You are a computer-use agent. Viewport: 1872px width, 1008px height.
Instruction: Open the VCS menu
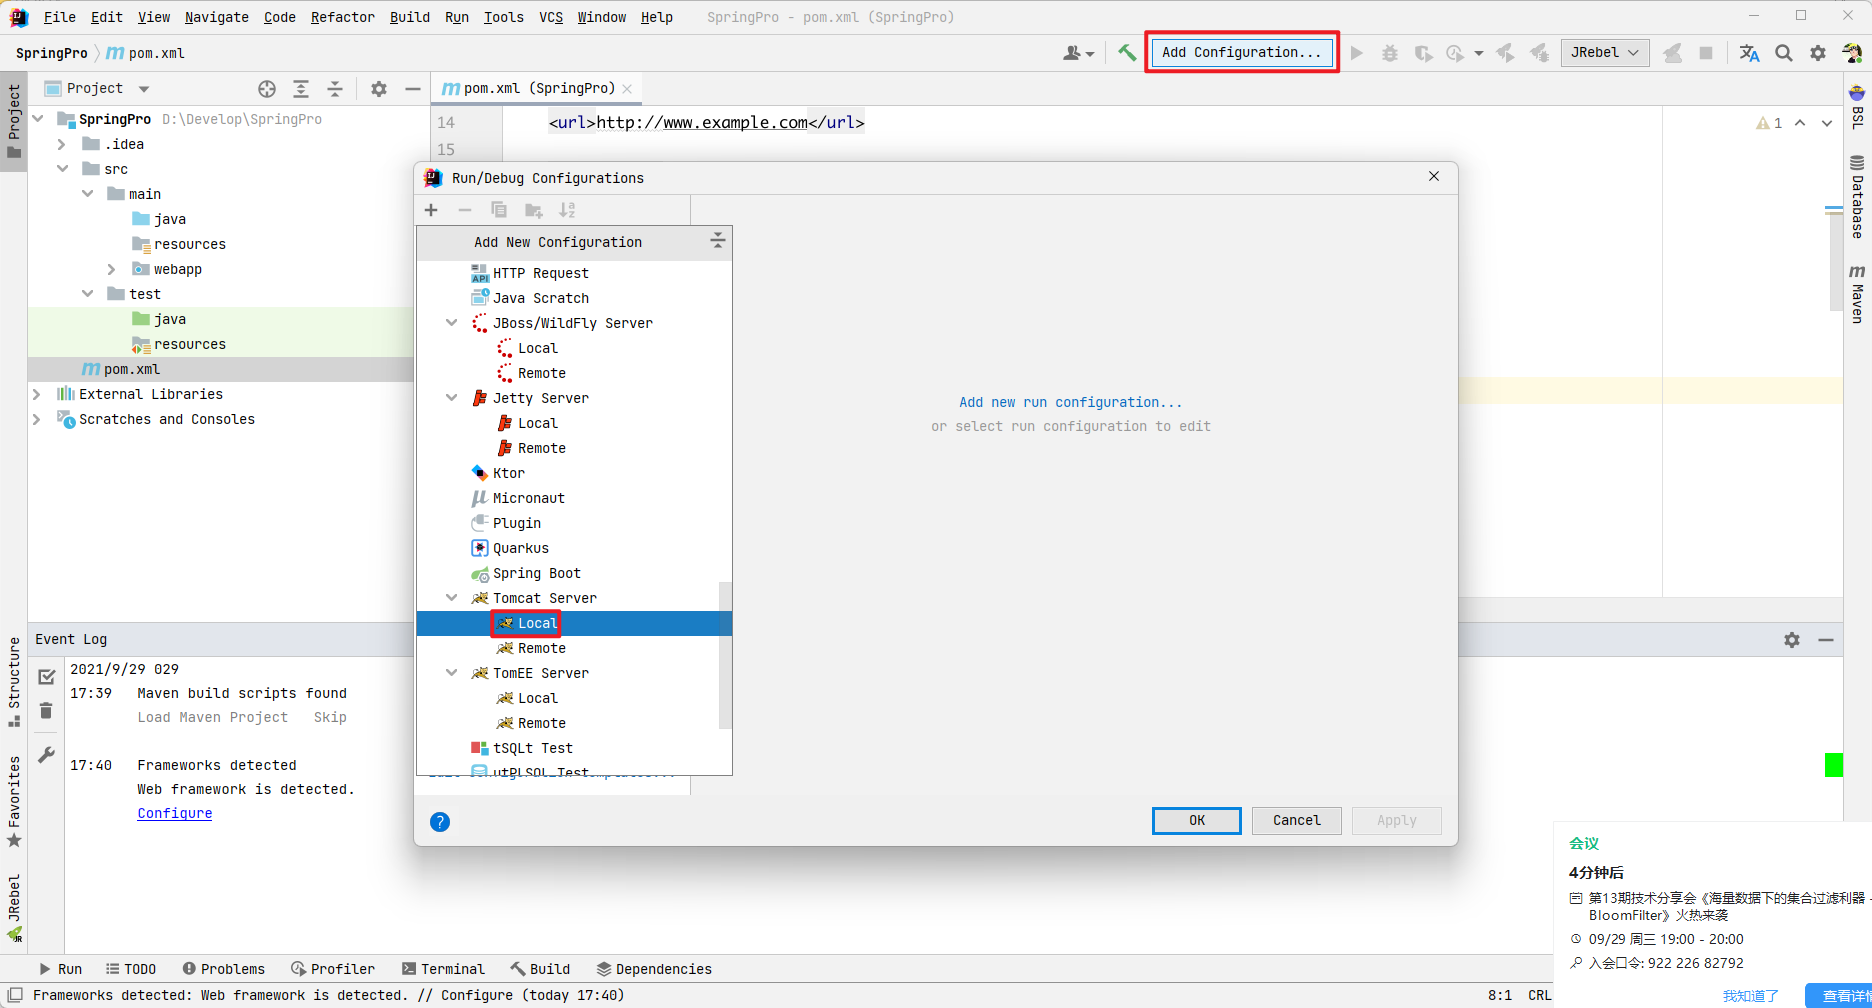[x=551, y=17]
